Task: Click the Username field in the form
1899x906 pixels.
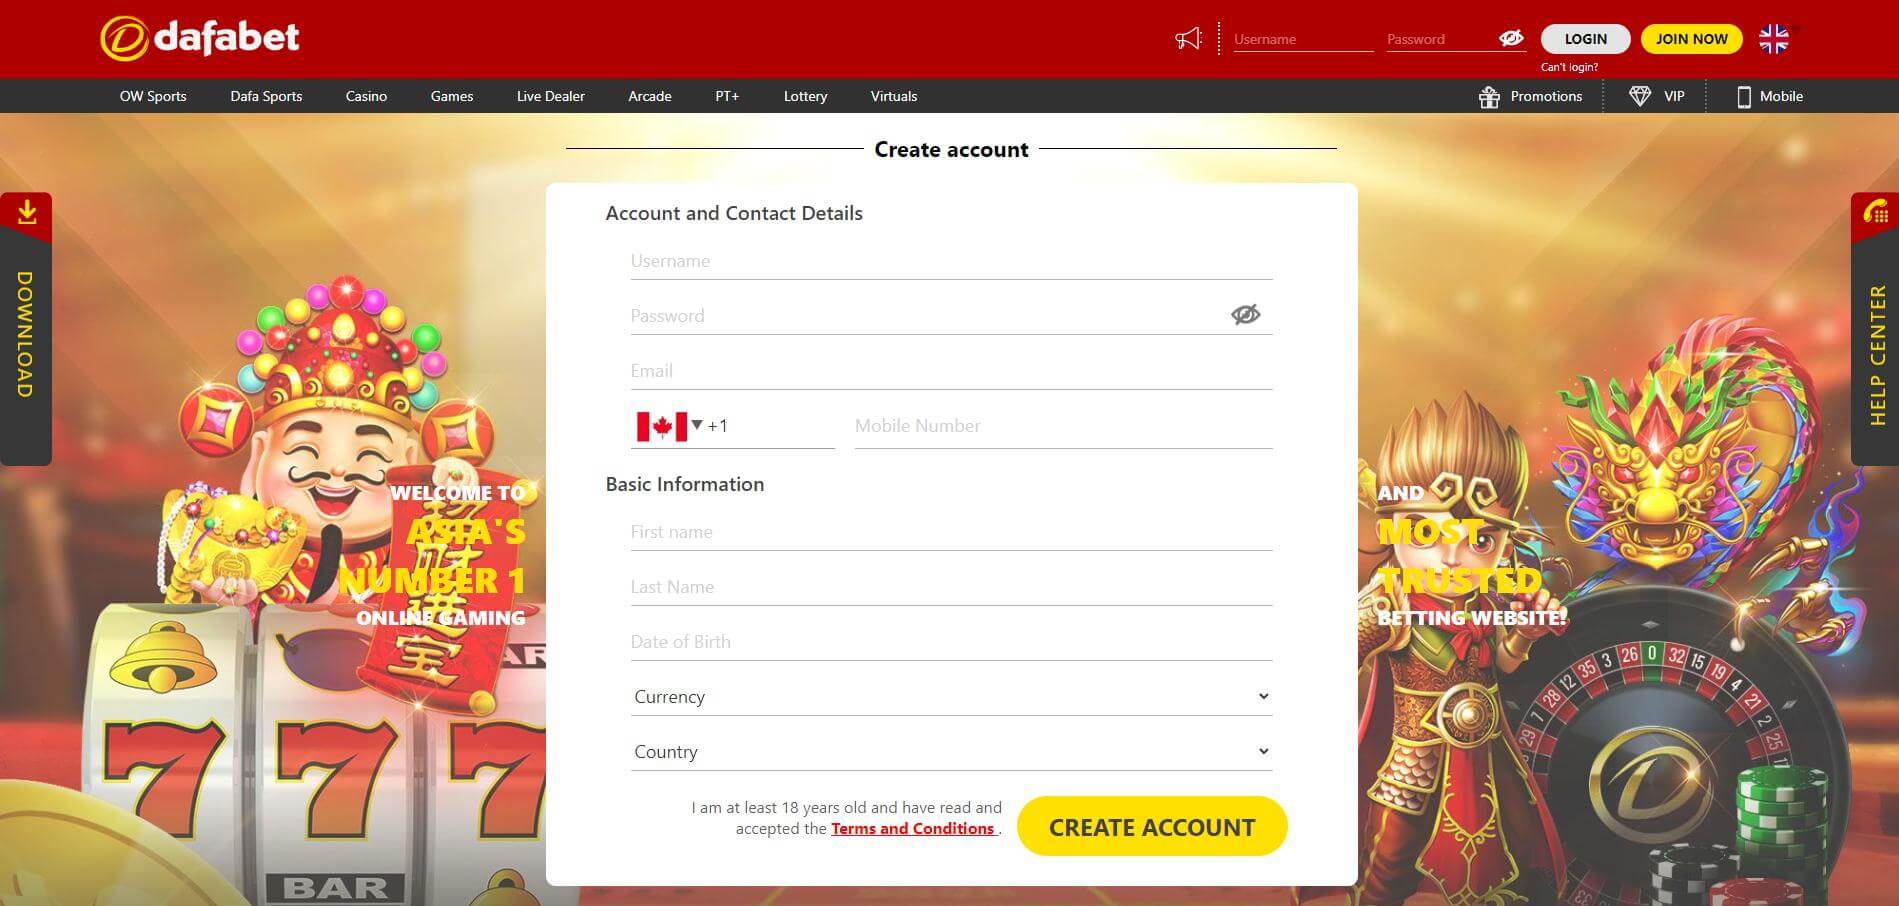Action: pyautogui.click(x=950, y=261)
